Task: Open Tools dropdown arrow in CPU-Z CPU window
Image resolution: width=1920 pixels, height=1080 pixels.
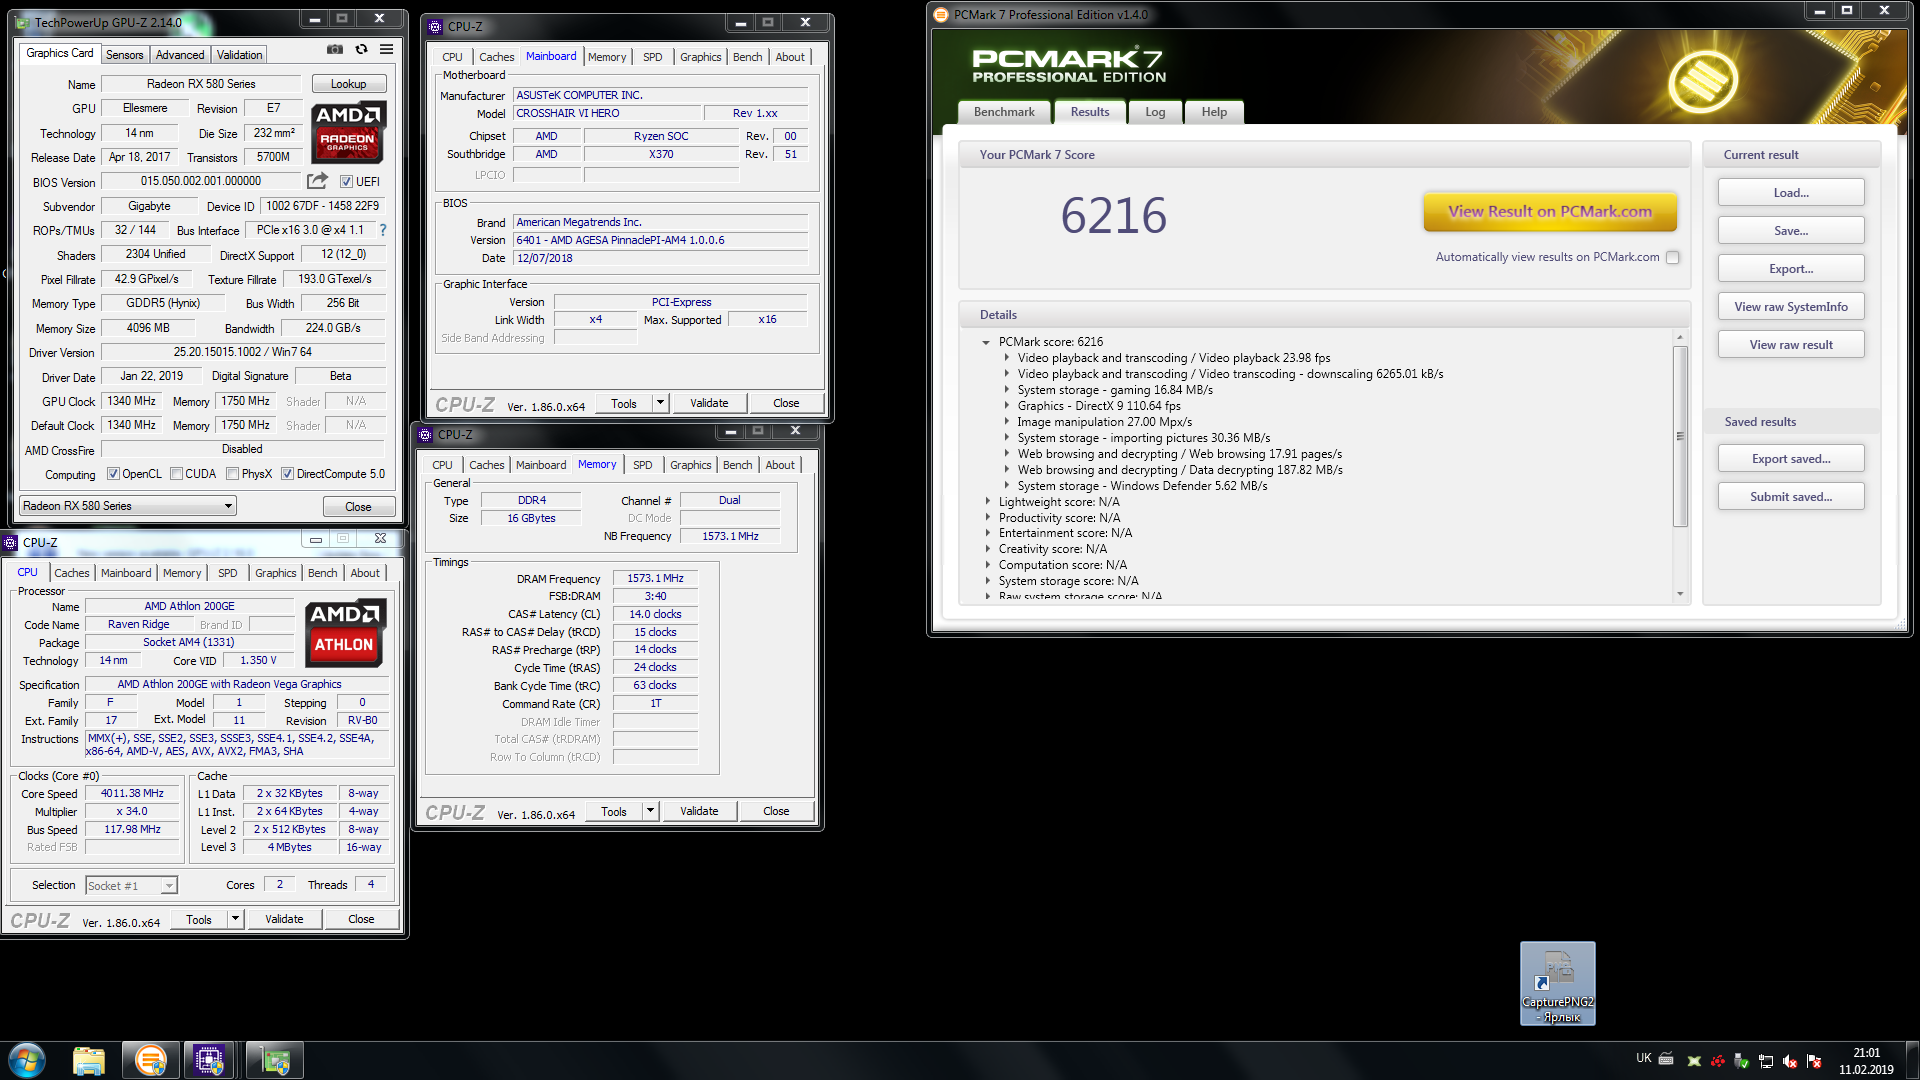Action: (235, 919)
